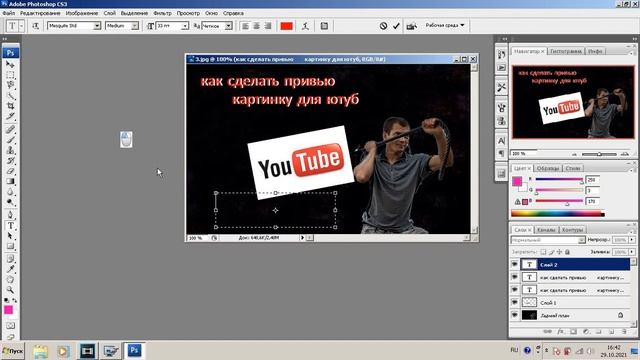Align text left
Screen dimensions: 640x360
tap(245, 26)
